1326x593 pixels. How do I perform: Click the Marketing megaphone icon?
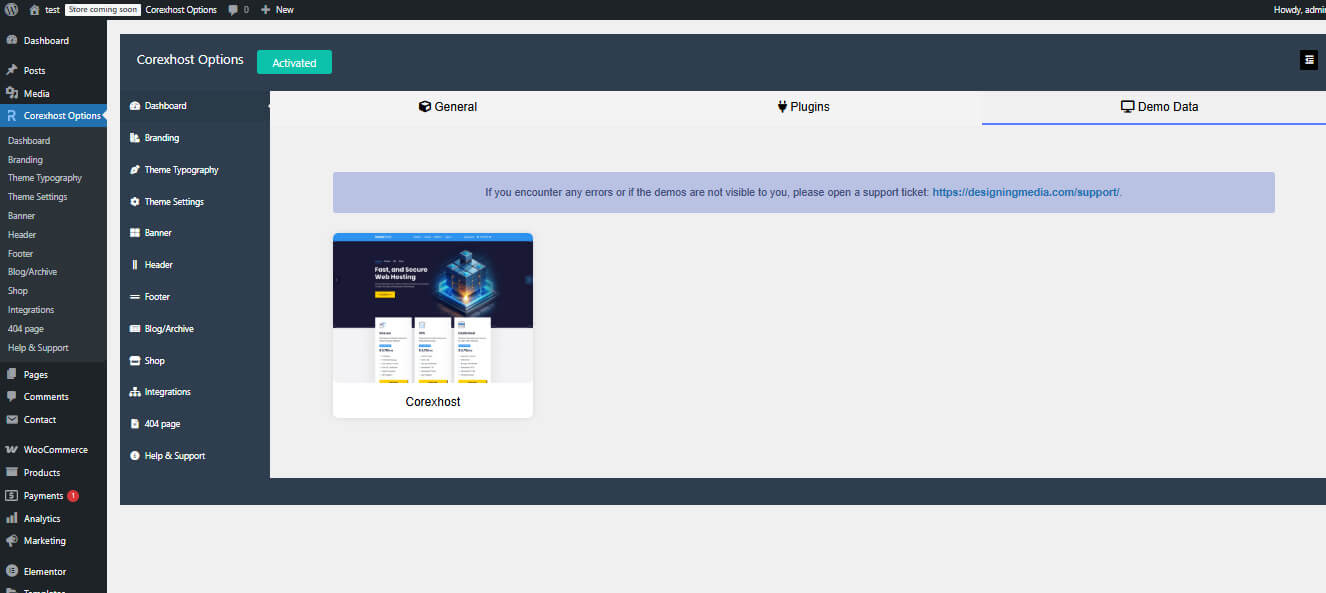[x=12, y=541]
